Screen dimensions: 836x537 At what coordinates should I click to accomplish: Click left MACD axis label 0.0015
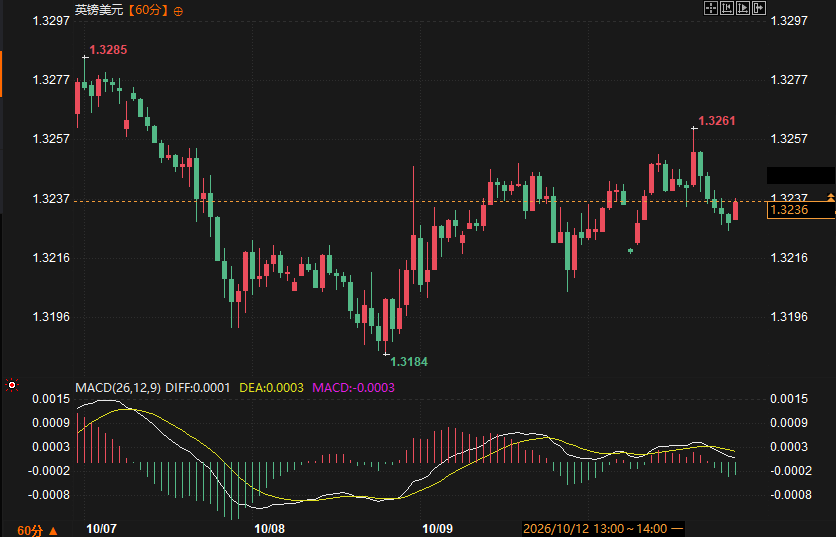pos(51,399)
